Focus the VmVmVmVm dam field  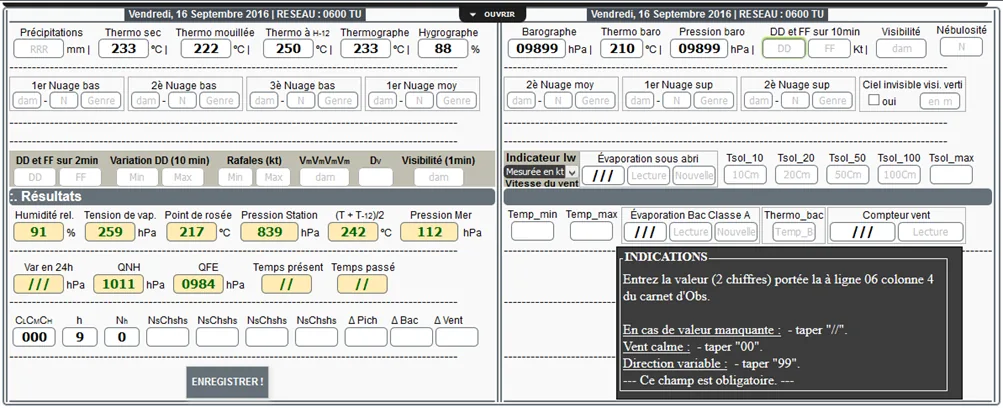pyautogui.click(x=324, y=177)
